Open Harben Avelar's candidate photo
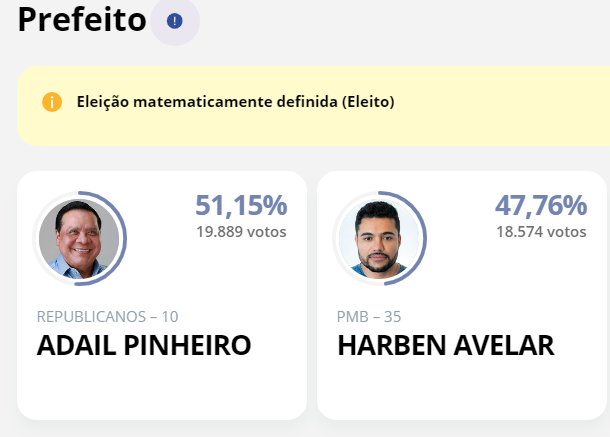 [x=379, y=239]
